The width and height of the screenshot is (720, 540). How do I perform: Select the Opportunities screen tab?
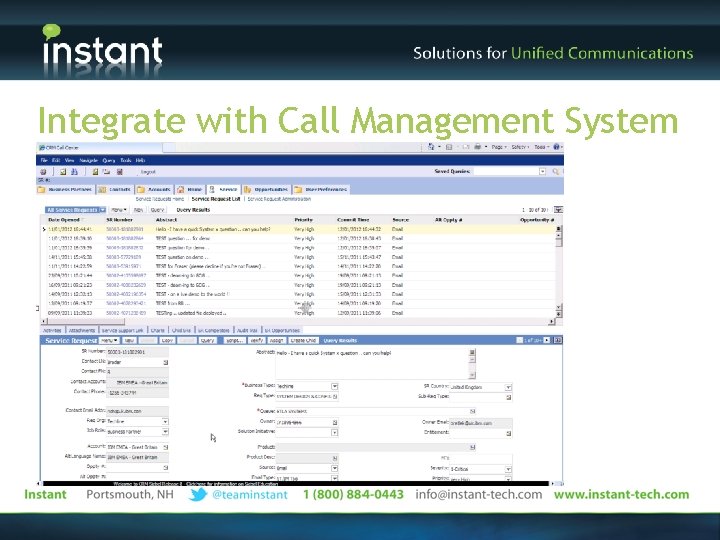(266, 189)
